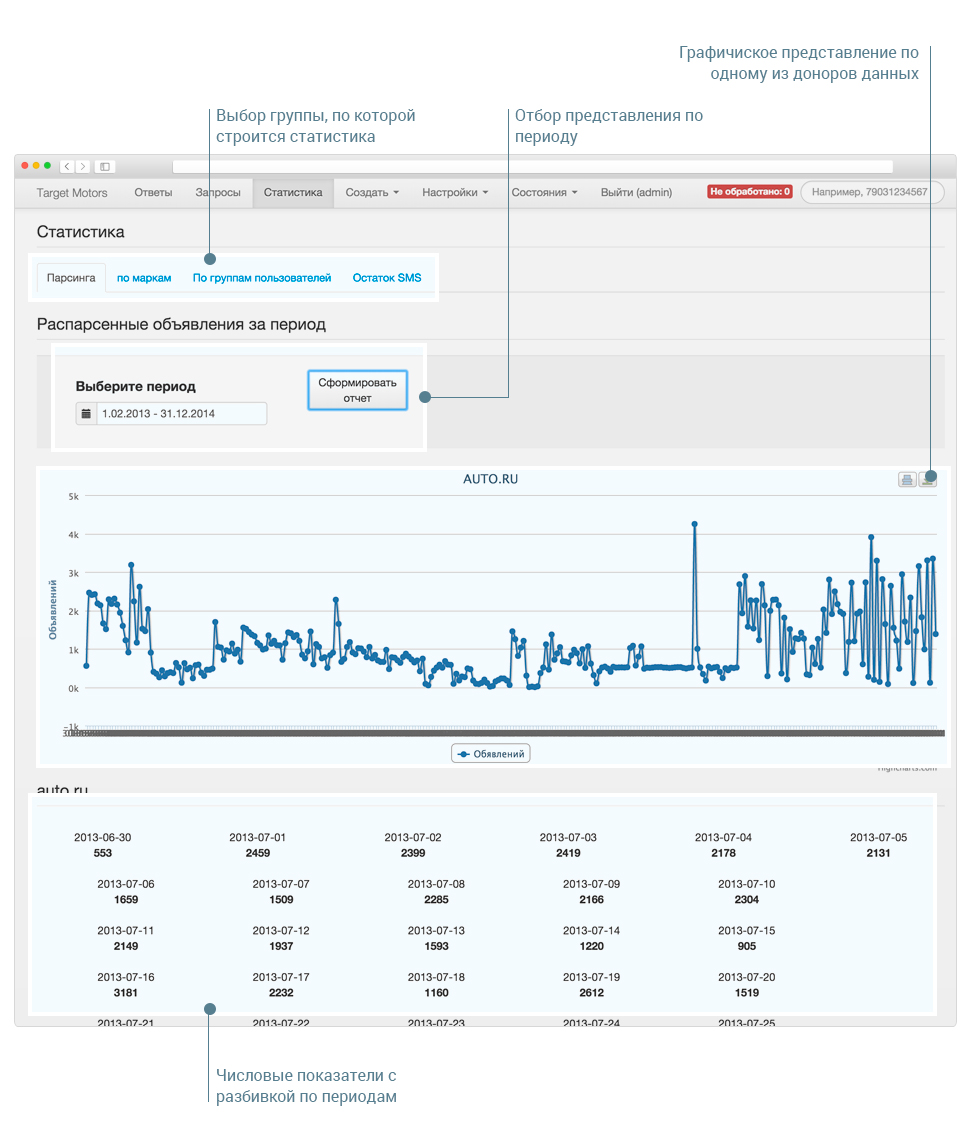The image size is (970, 1136).
Task: Click the value 2459 under 2013-07-01
Action: 258,853
